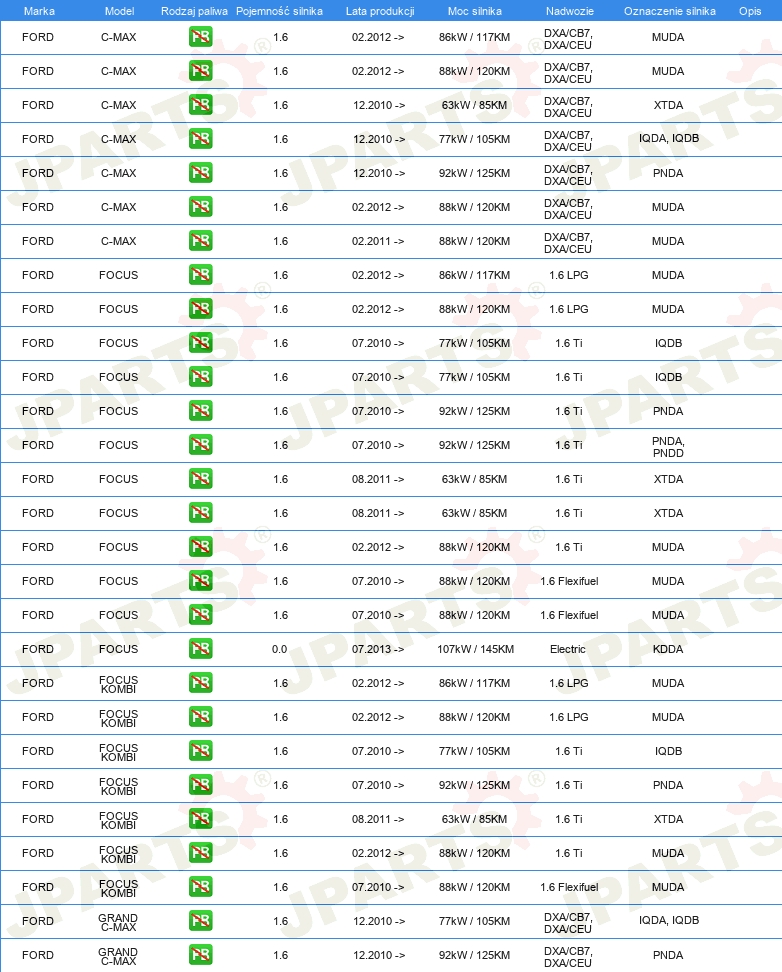Viewport: 782px width, 972px height.
Task: Click the Opis column header
Action: tap(750, 11)
